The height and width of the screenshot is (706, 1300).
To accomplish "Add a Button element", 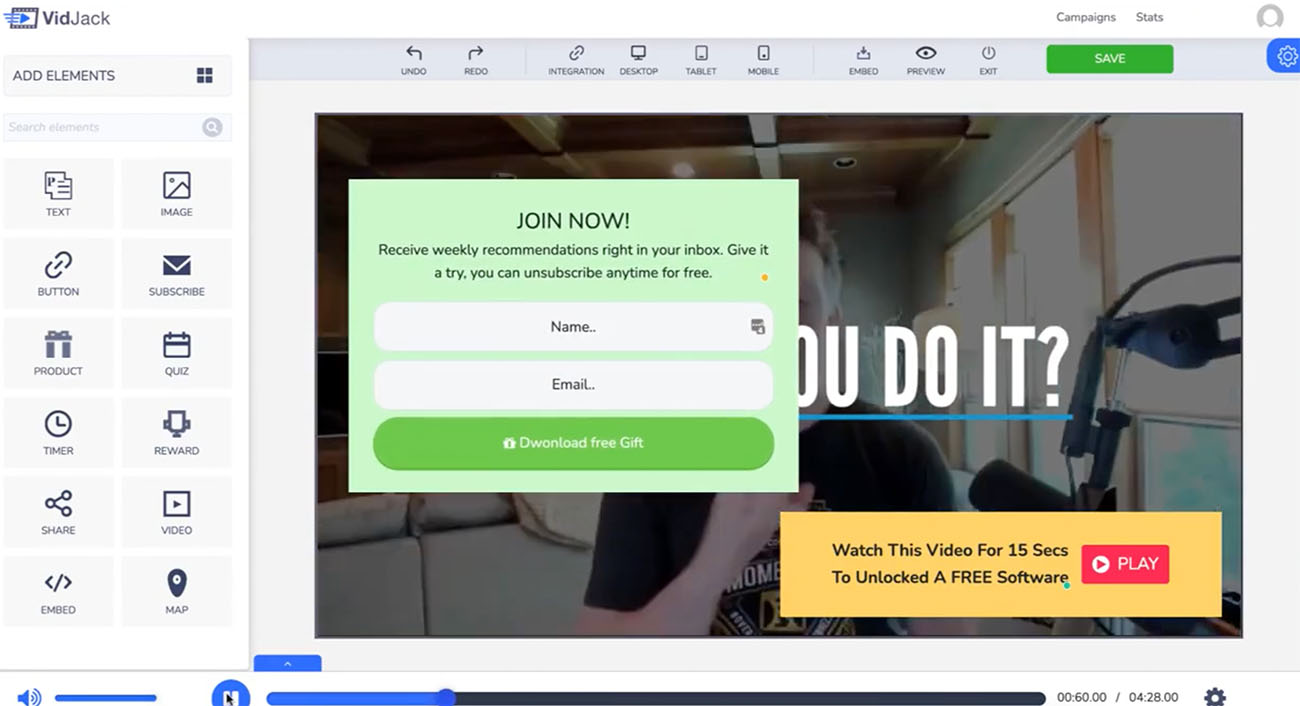I will tap(58, 273).
